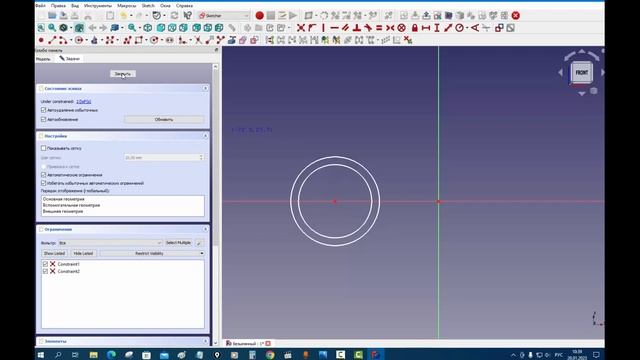Open the Файл menu

coord(40,6)
